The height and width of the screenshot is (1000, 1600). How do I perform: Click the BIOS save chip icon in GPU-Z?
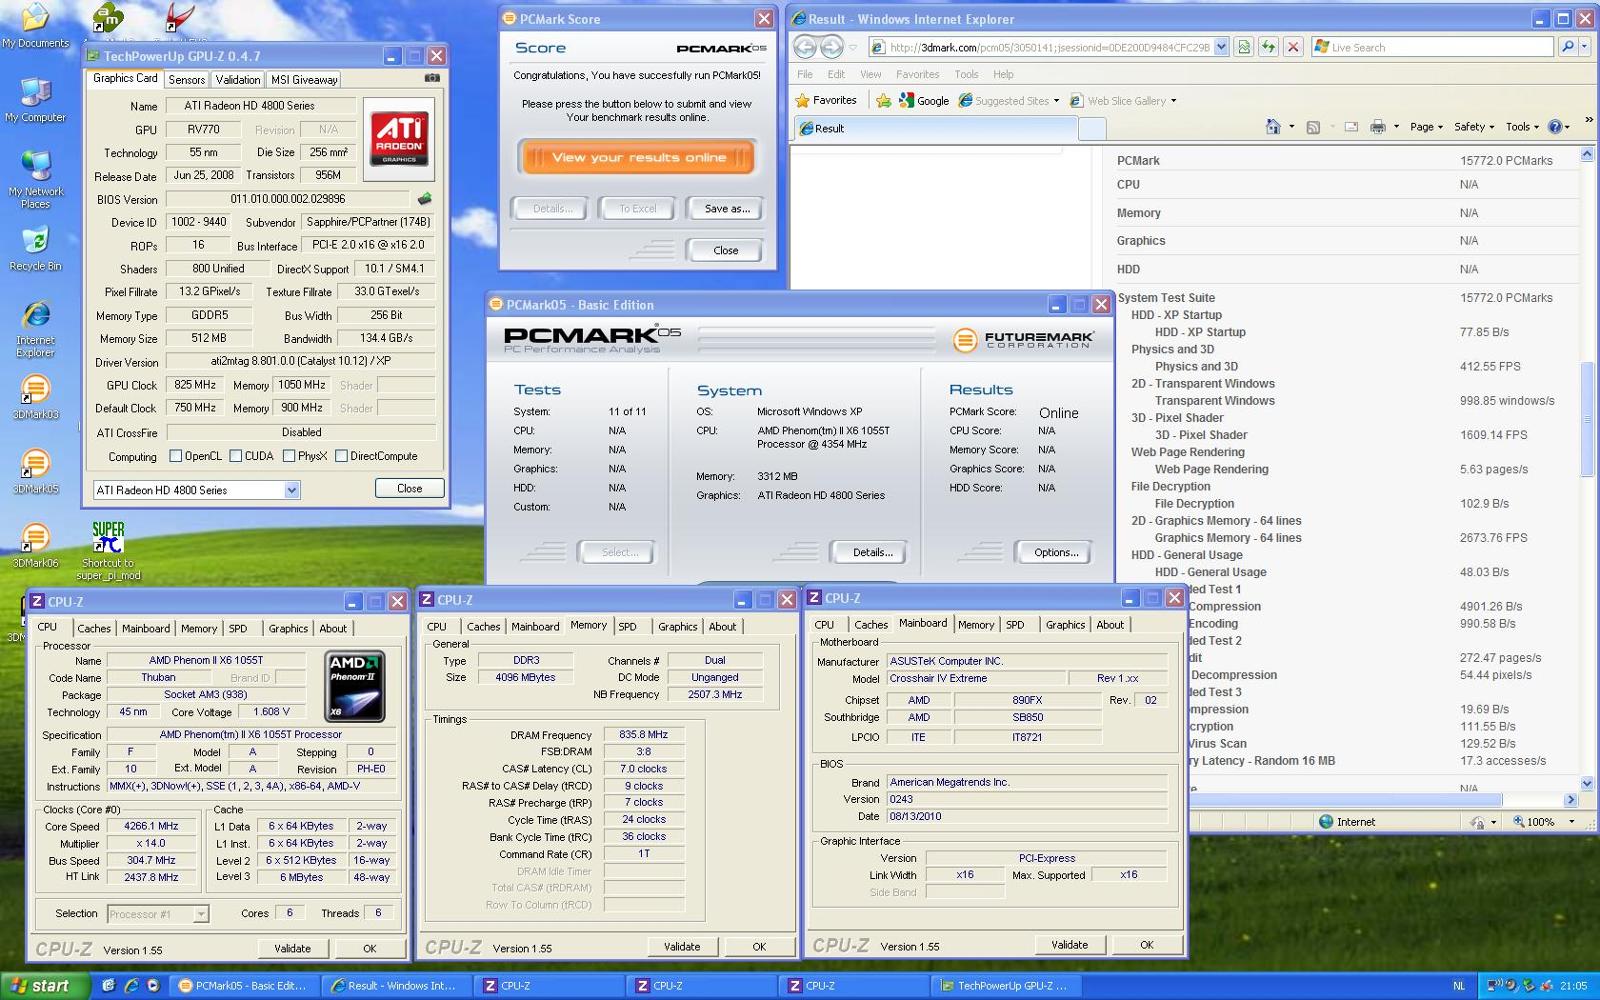coord(425,199)
